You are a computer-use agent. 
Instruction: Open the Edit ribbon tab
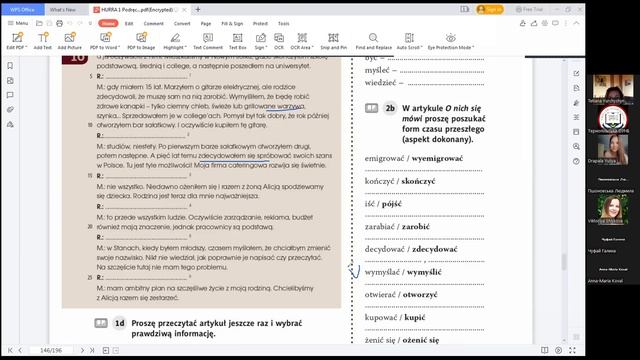point(129,23)
